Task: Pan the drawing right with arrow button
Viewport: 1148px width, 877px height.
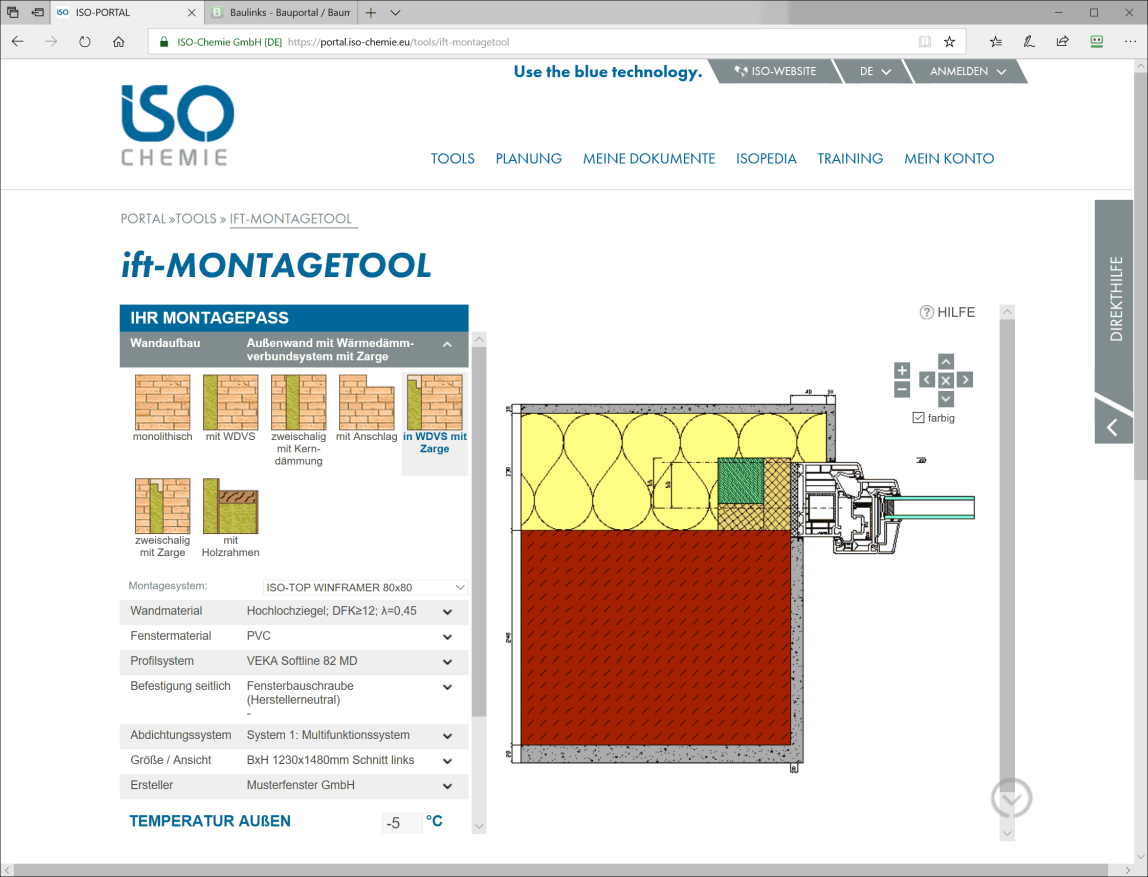Action: point(965,380)
